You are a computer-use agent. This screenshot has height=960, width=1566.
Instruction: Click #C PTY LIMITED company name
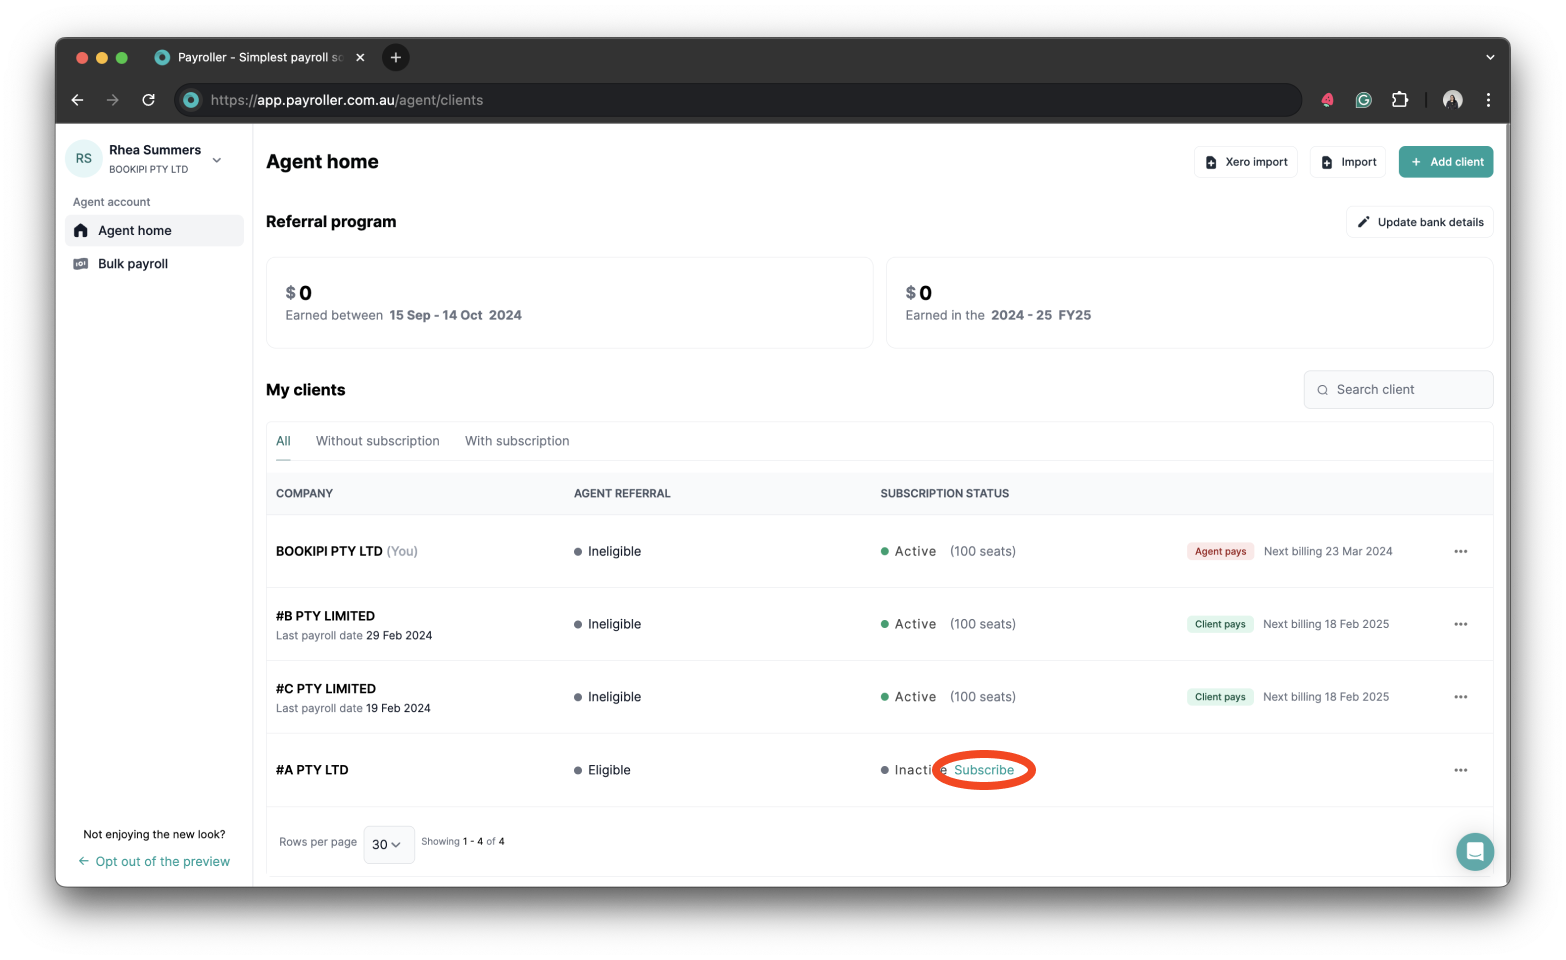click(326, 689)
